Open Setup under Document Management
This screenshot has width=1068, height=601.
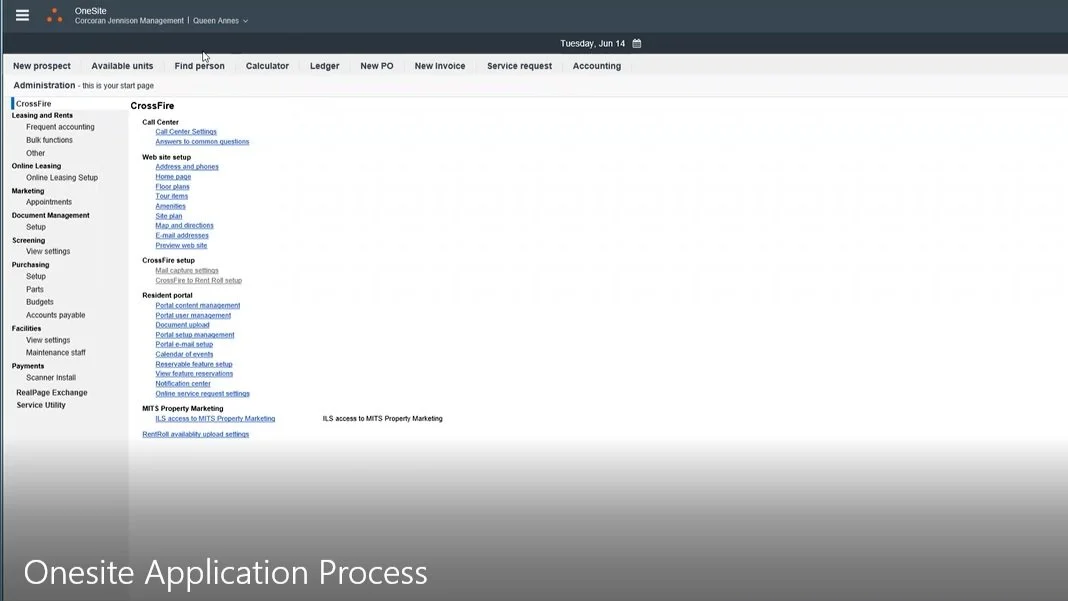[x=36, y=227]
